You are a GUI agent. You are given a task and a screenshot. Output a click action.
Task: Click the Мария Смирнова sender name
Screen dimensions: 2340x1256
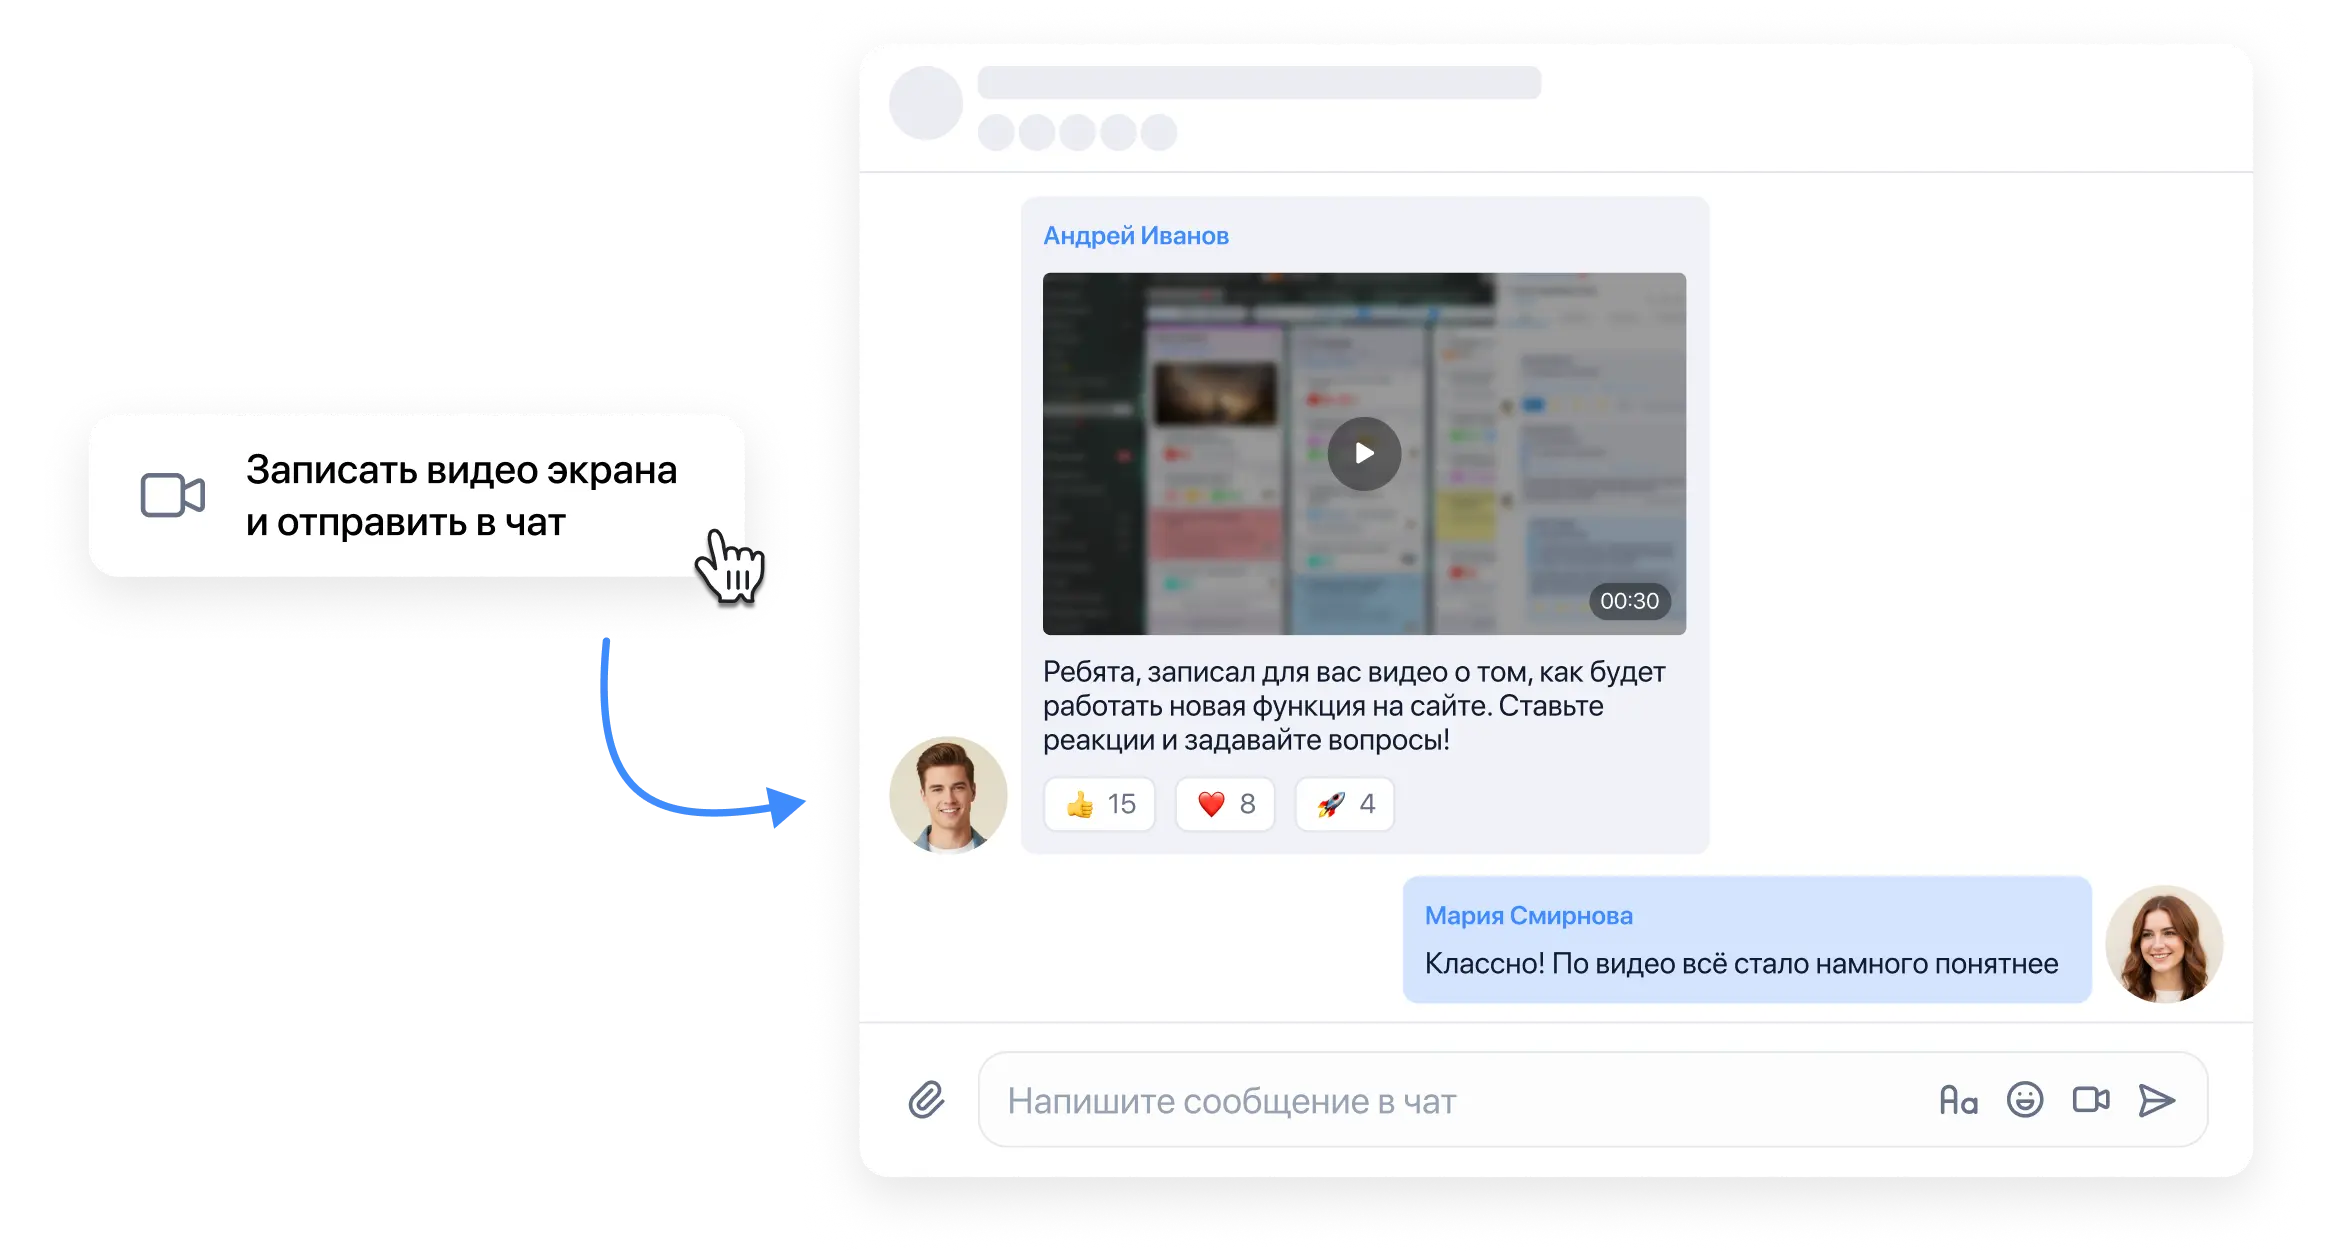[x=1528, y=916]
